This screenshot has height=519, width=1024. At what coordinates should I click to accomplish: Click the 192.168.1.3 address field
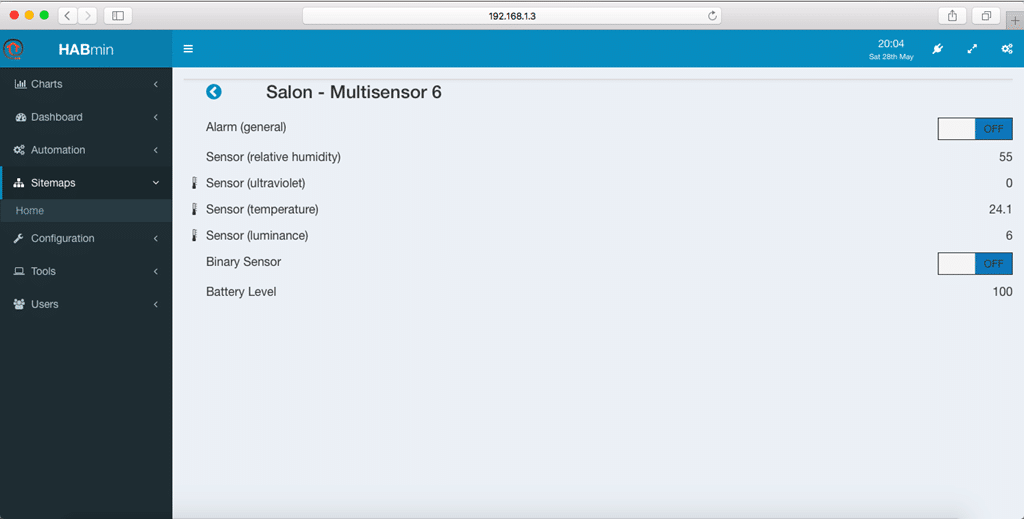[x=512, y=16]
